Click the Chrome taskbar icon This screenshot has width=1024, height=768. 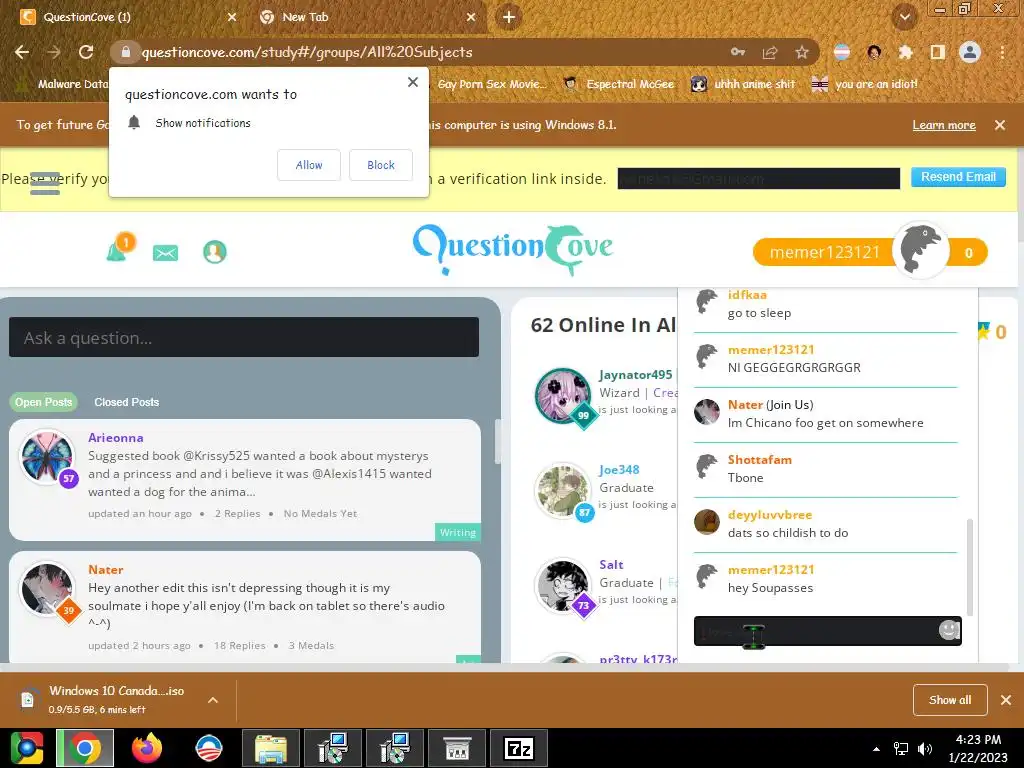[x=85, y=748]
